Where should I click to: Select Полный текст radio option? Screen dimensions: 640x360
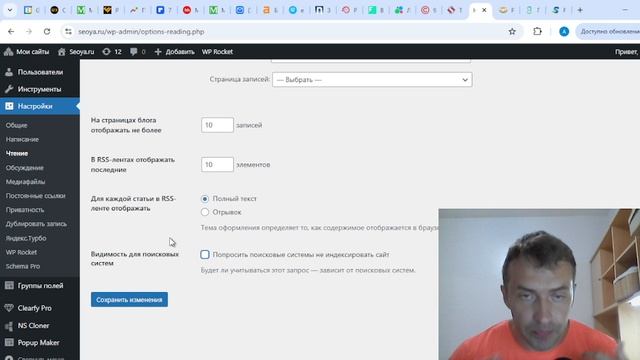pos(205,199)
